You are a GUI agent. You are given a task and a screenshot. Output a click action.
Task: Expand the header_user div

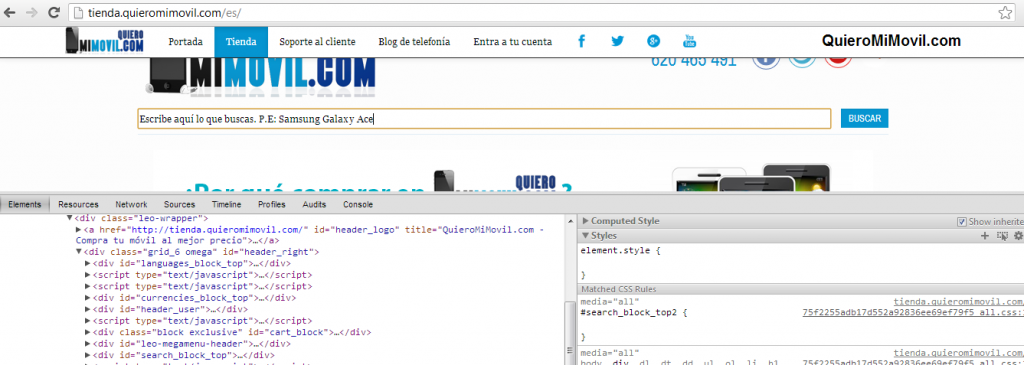coord(88,309)
